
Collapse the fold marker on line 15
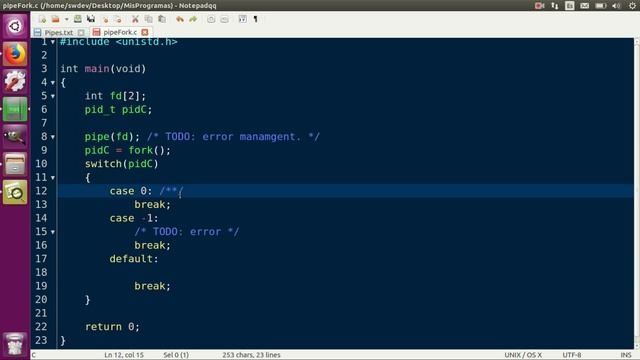point(53,232)
